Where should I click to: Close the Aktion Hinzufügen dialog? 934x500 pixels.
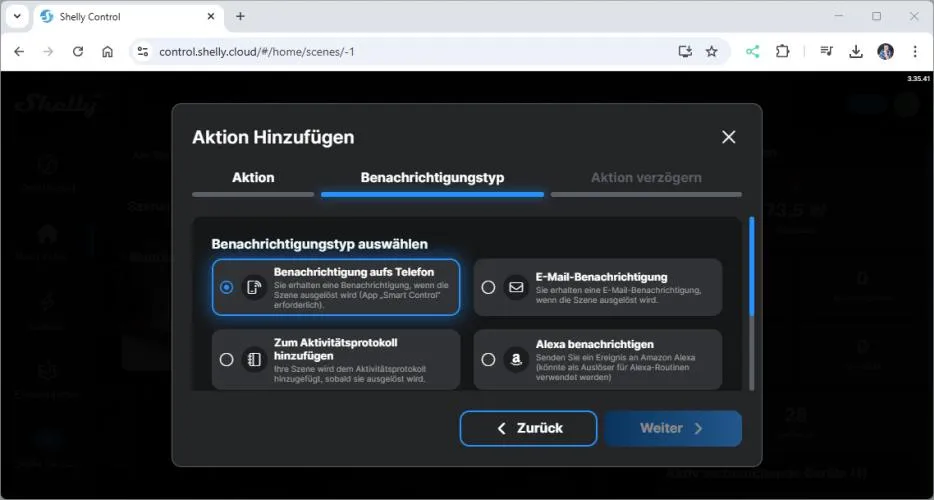[x=728, y=137]
